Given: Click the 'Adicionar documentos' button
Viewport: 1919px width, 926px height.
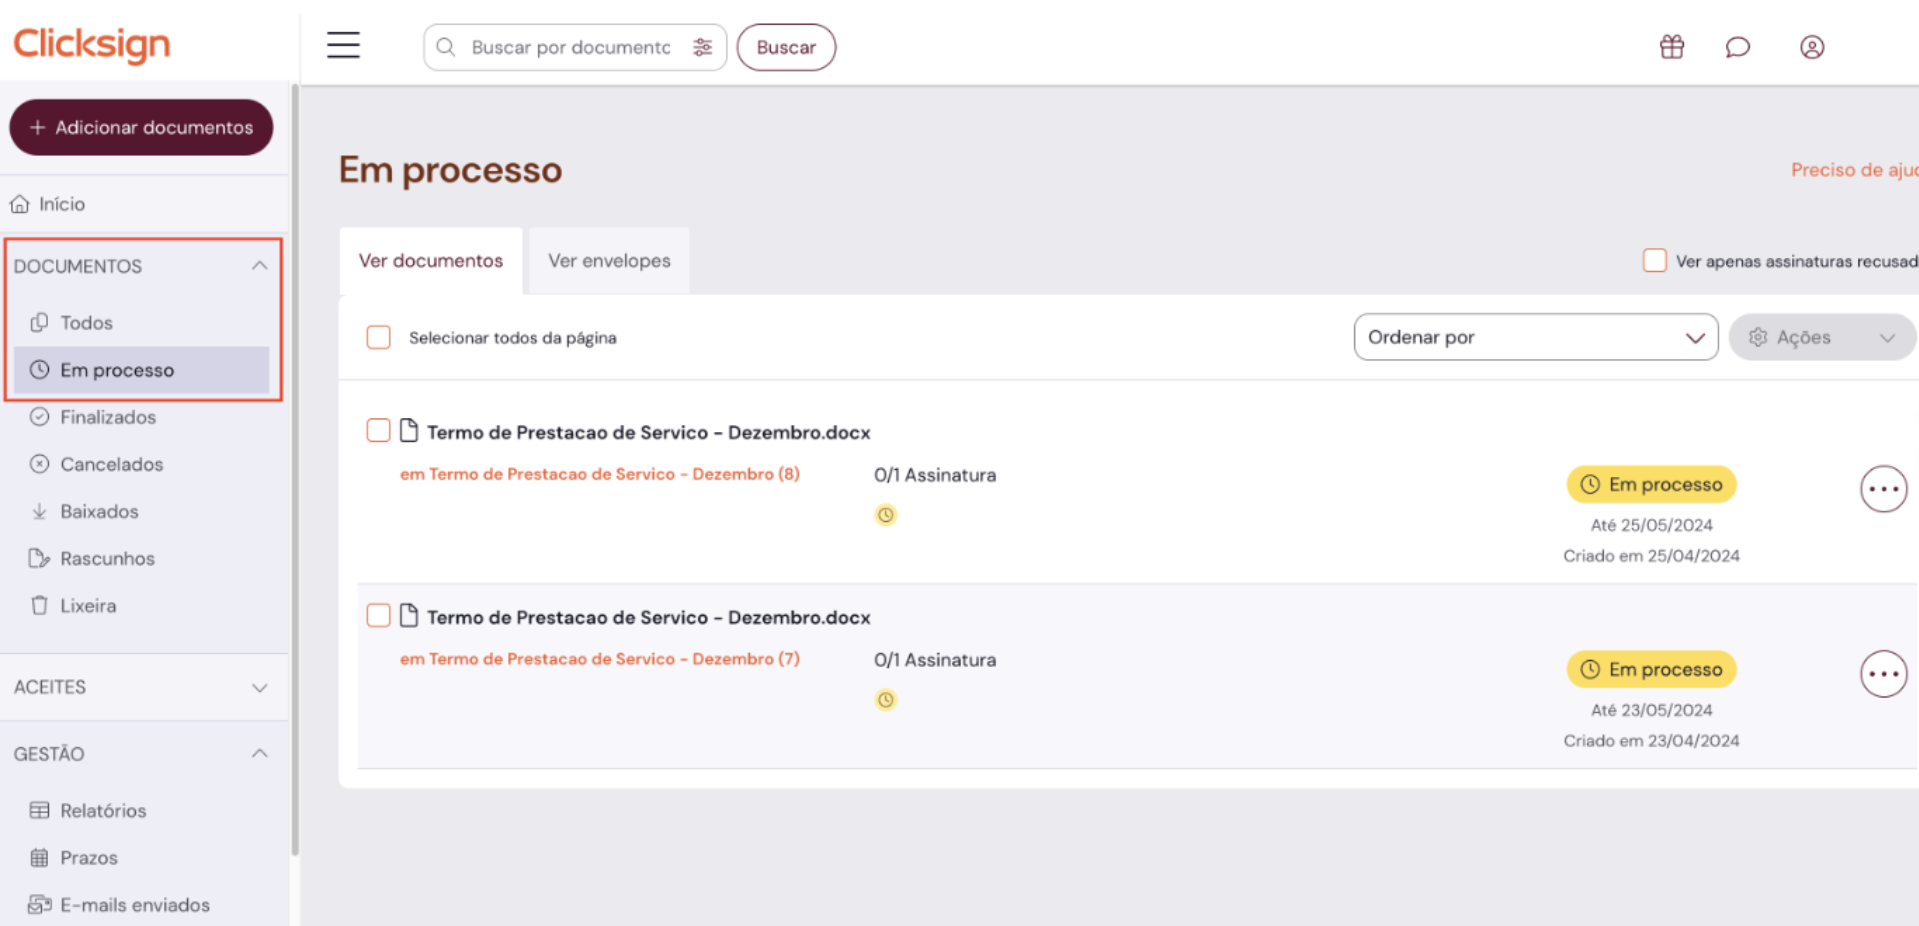Looking at the screenshot, I should click(141, 127).
